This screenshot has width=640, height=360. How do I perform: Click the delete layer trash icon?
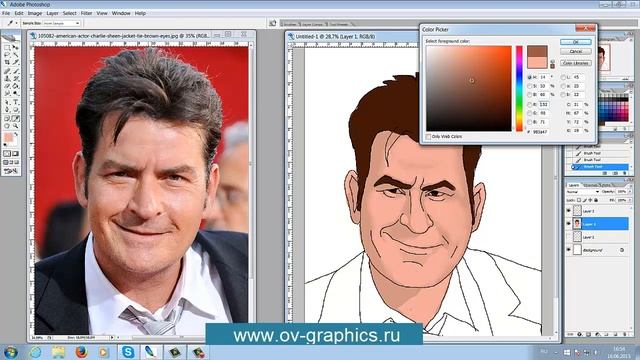tap(624, 334)
